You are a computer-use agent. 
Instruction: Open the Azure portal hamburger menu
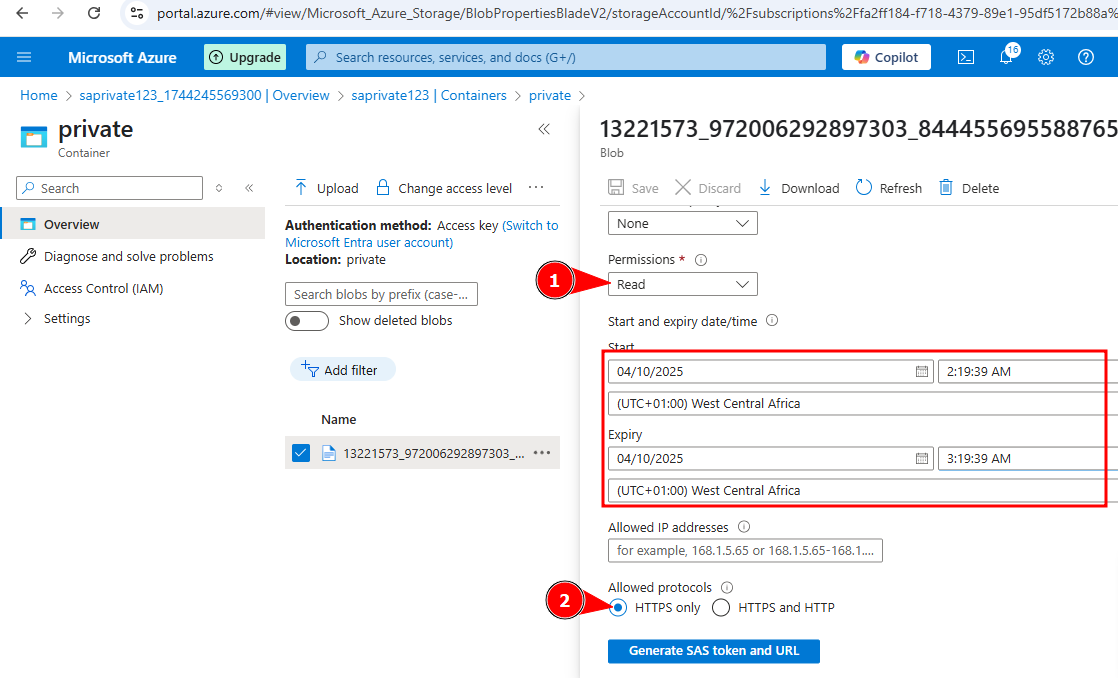point(24,57)
